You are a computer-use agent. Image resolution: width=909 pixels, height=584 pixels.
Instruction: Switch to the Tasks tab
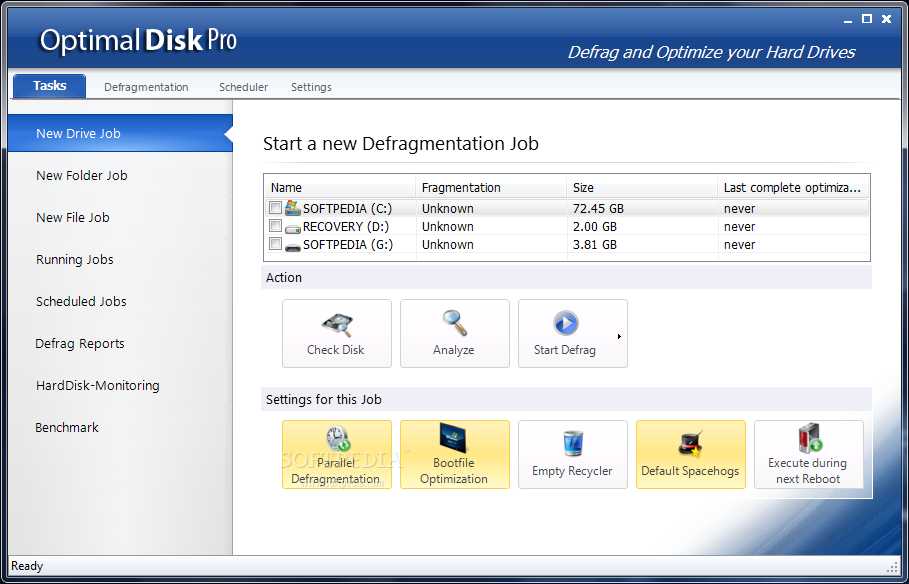pos(49,86)
